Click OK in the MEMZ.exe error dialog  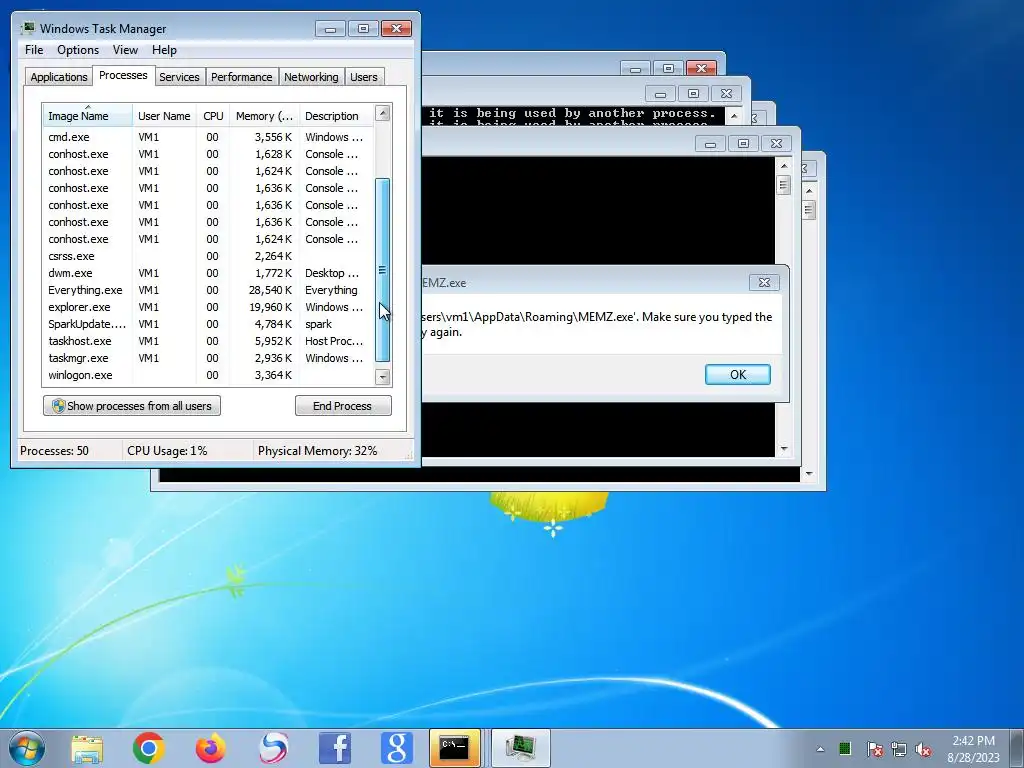pyautogui.click(x=737, y=374)
